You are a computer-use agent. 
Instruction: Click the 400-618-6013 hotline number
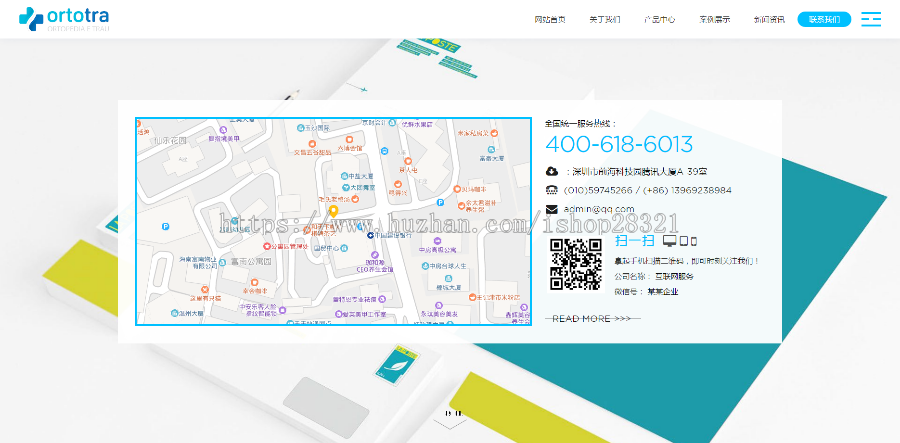618,144
